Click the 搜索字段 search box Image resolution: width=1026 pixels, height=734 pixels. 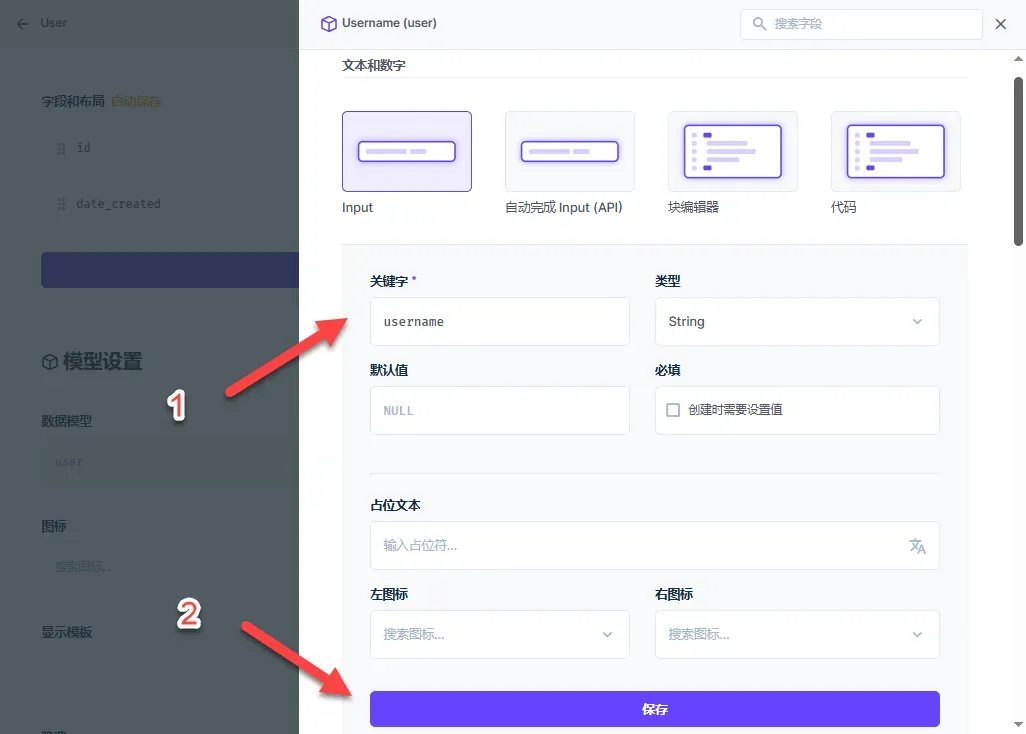(861, 24)
